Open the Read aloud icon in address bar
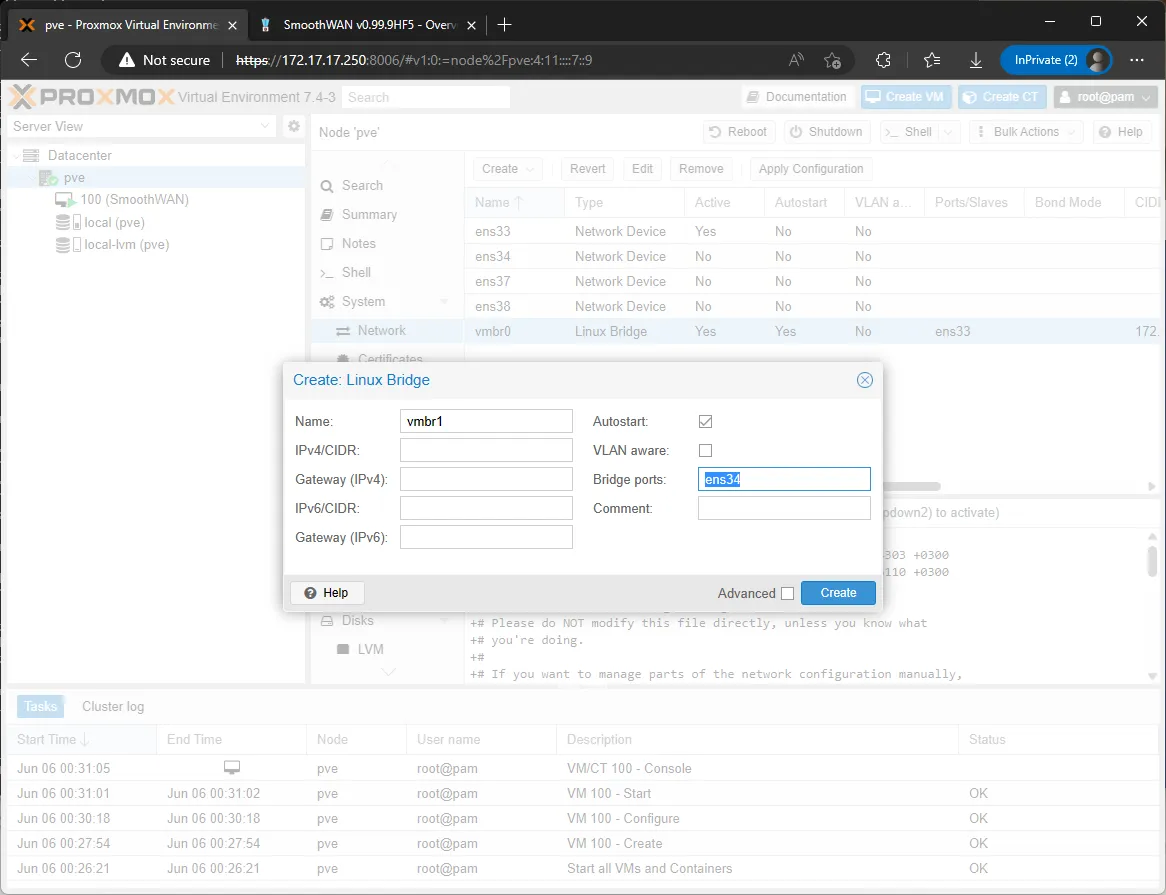This screenshot has height=895, width=1166. click(796, 60)
